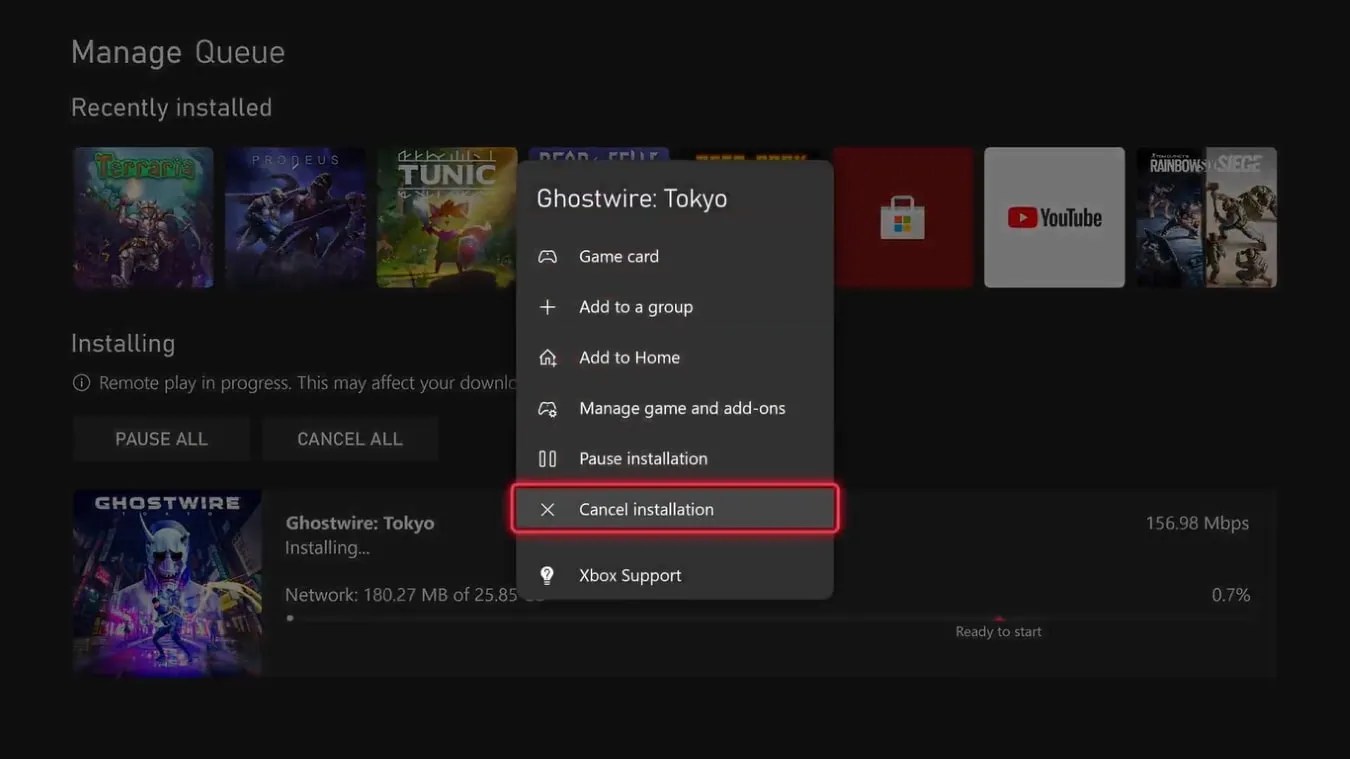Image resolution: width=1350 pixels, height=759 pixels.
Task: Open Manage game and add-ons
Action: coord(682,408)
